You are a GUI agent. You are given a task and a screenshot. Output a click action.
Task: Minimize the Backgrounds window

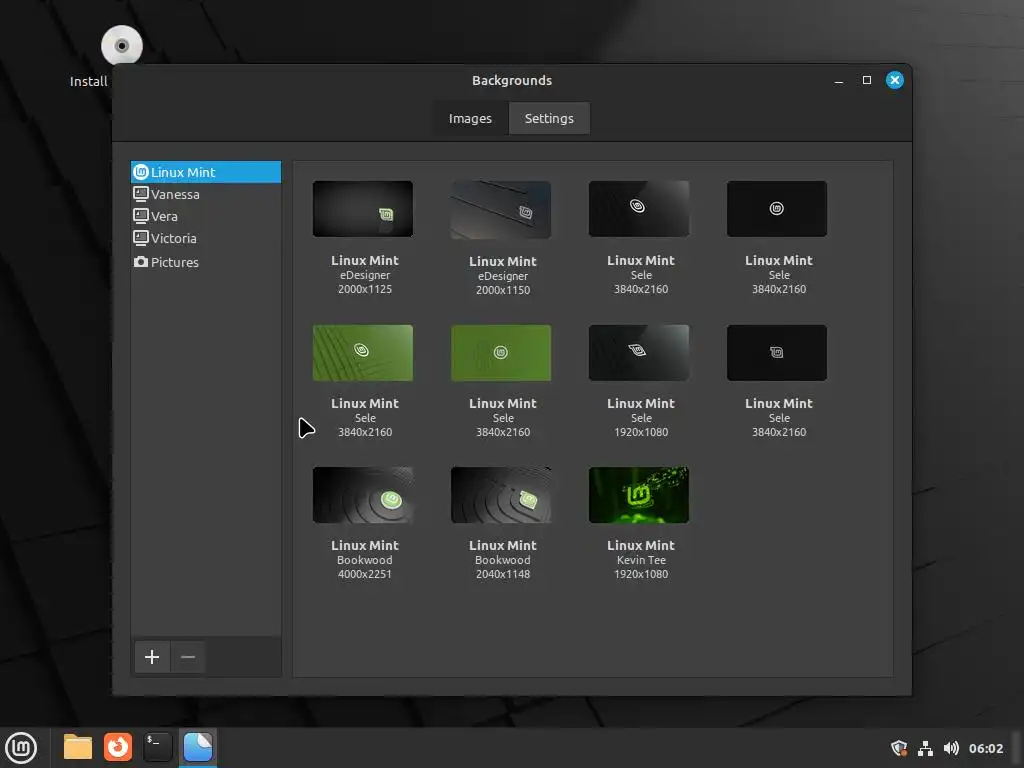(839, 80)
